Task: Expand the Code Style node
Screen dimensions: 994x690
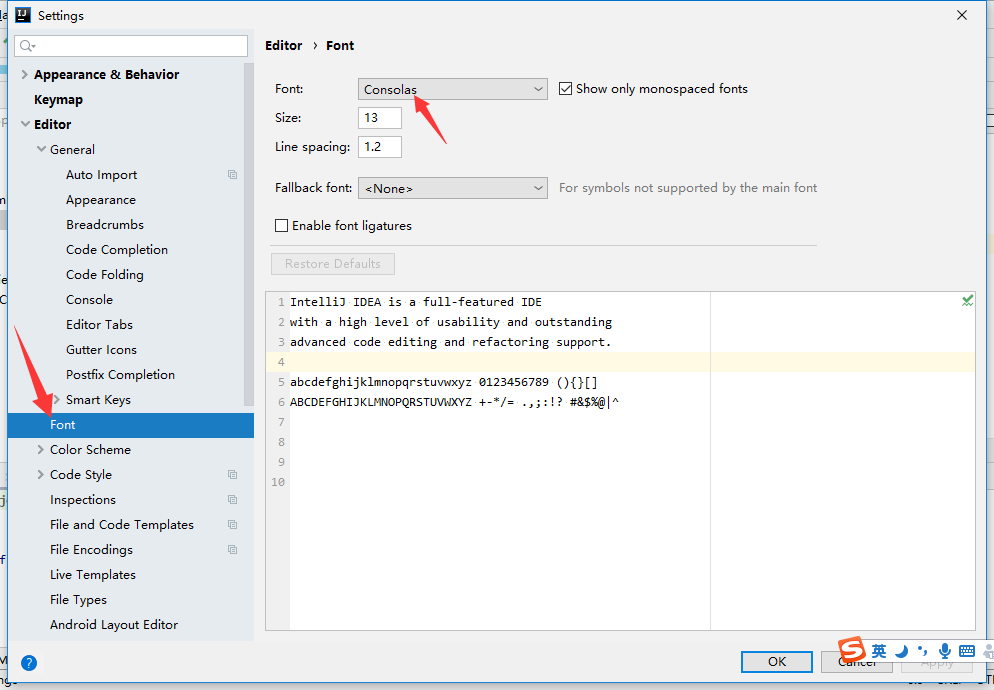Action: point(41,474)
